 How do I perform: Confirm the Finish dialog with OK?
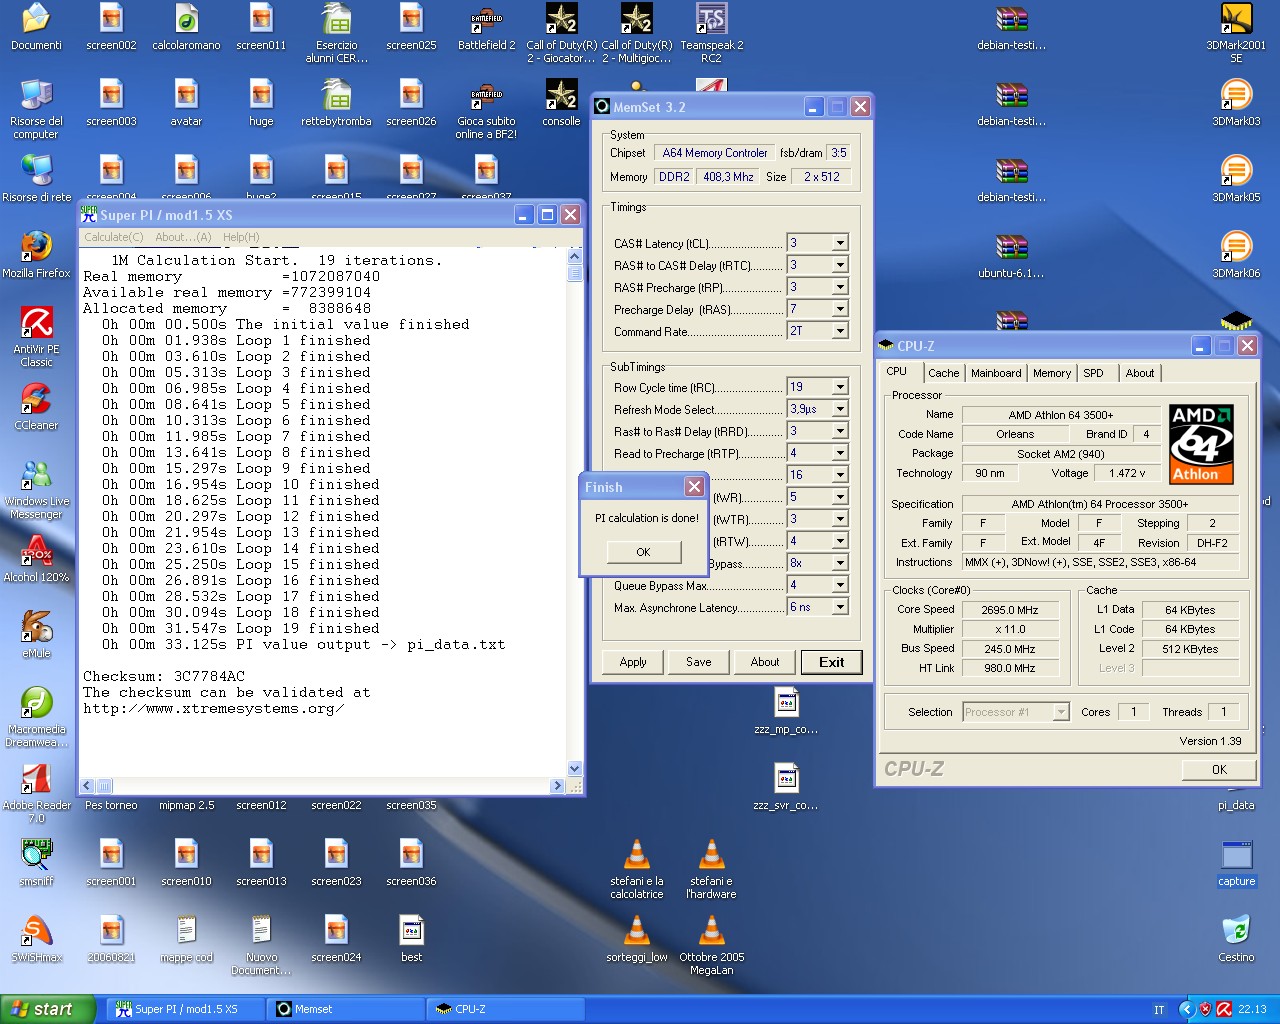643,552
